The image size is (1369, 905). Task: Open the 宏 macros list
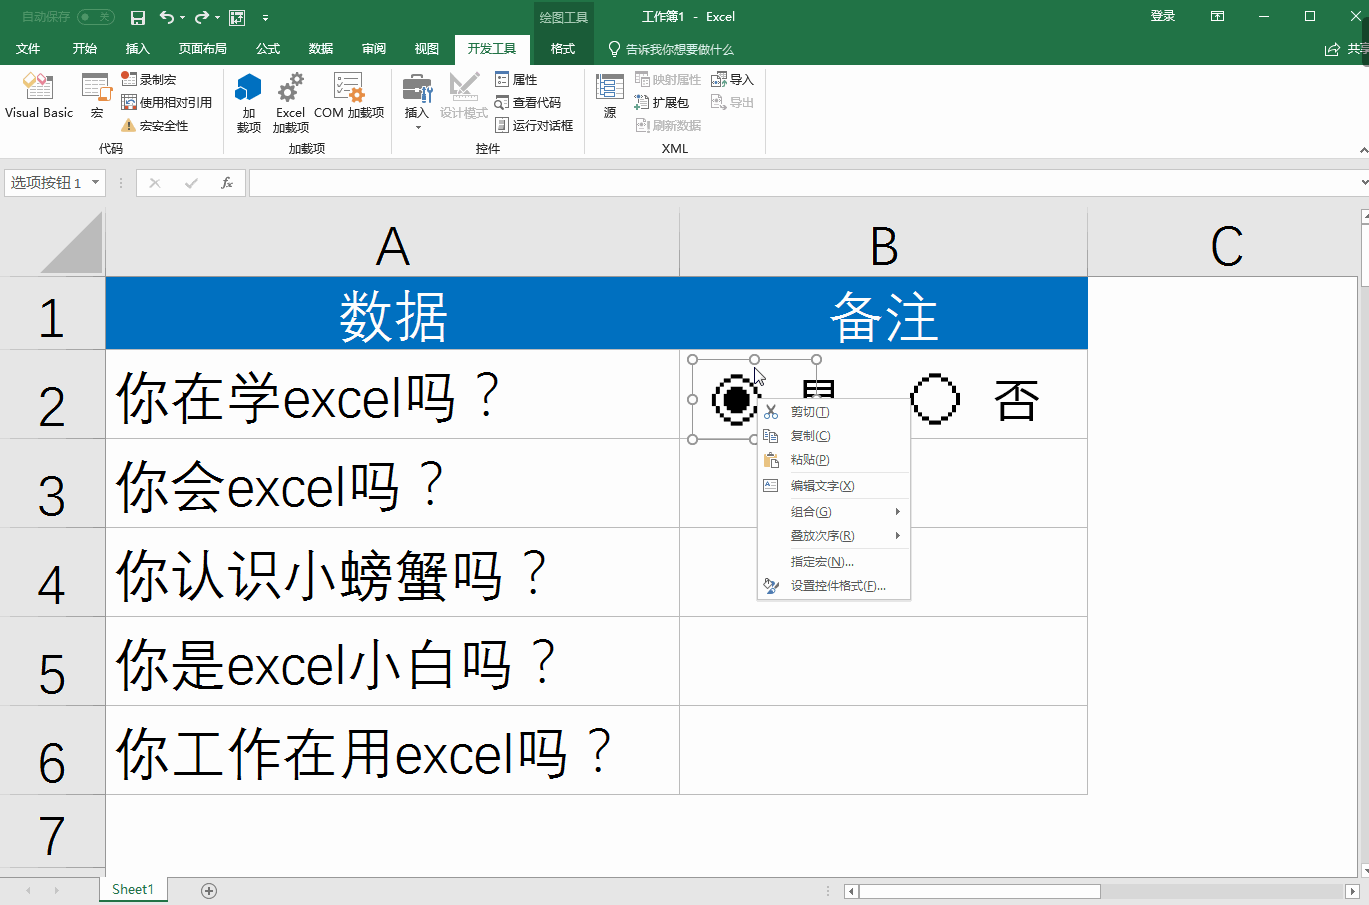(96, 97)
